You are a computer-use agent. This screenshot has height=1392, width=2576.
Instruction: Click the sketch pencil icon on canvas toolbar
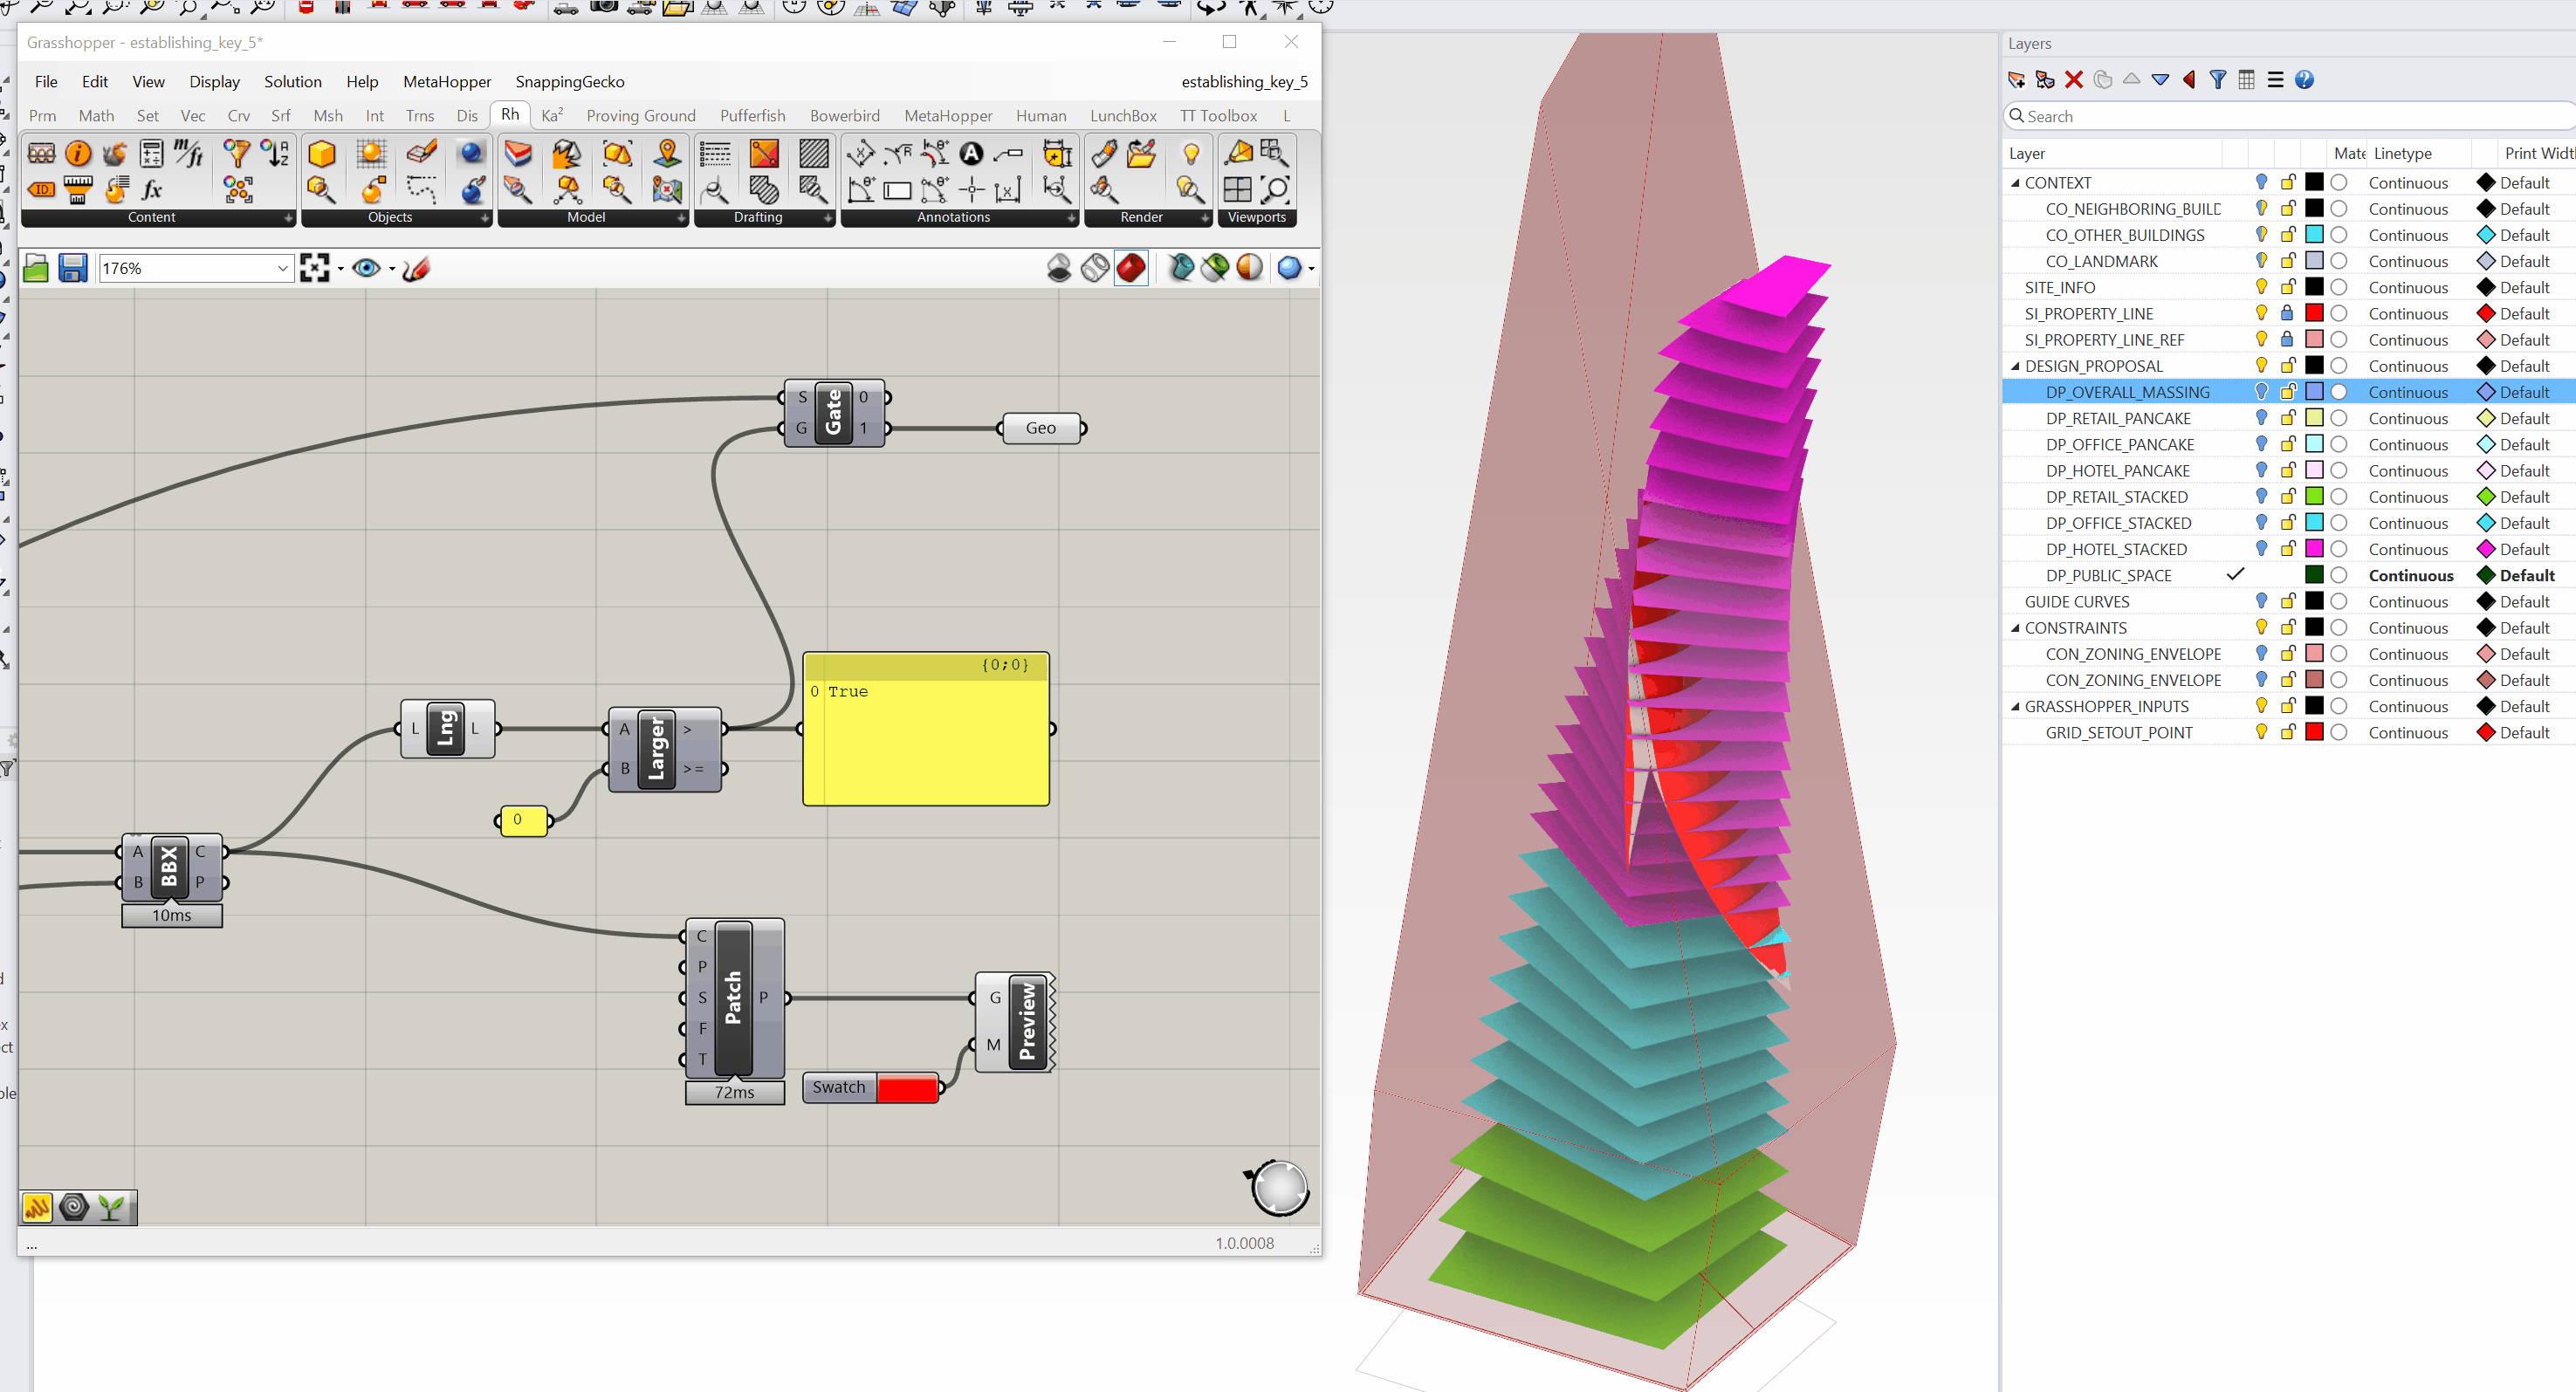coord(417,268)
